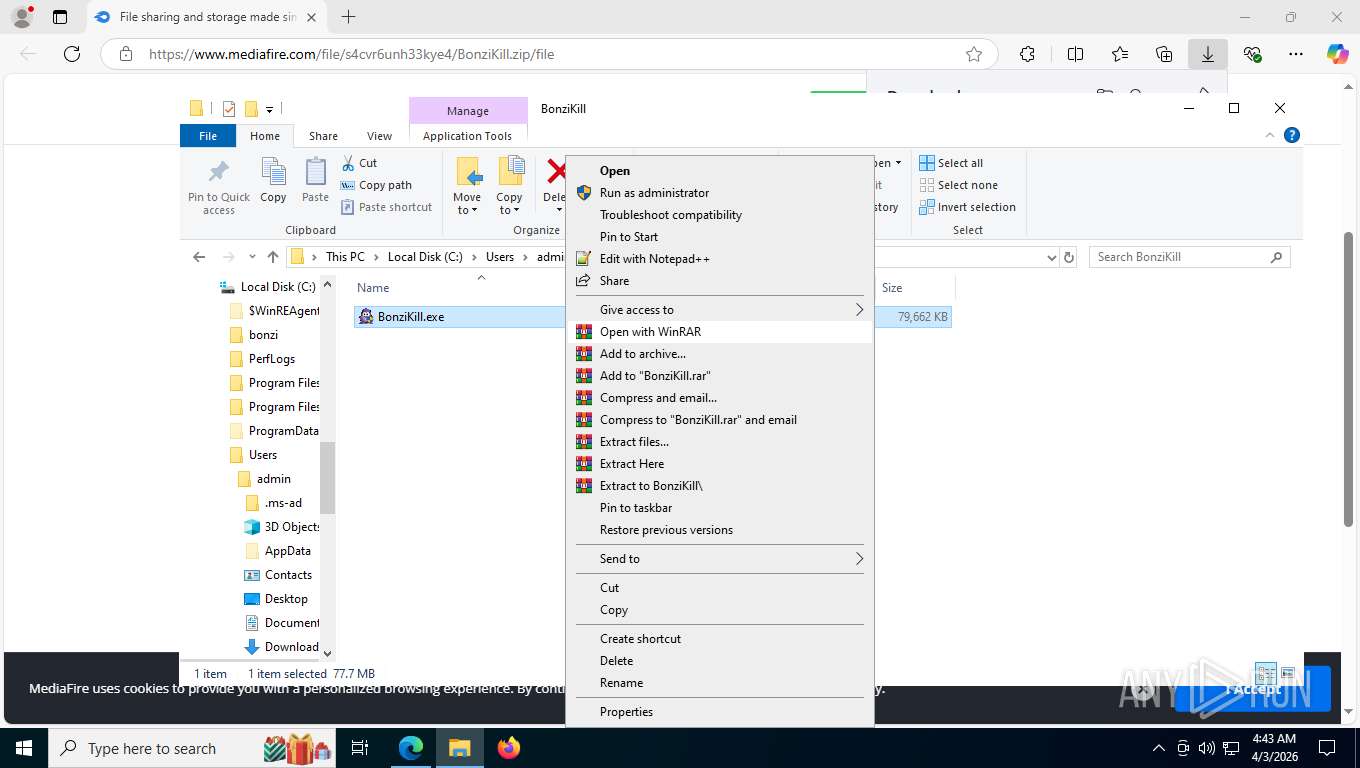Switch to the Share ribbon tab

click(323, 136)
